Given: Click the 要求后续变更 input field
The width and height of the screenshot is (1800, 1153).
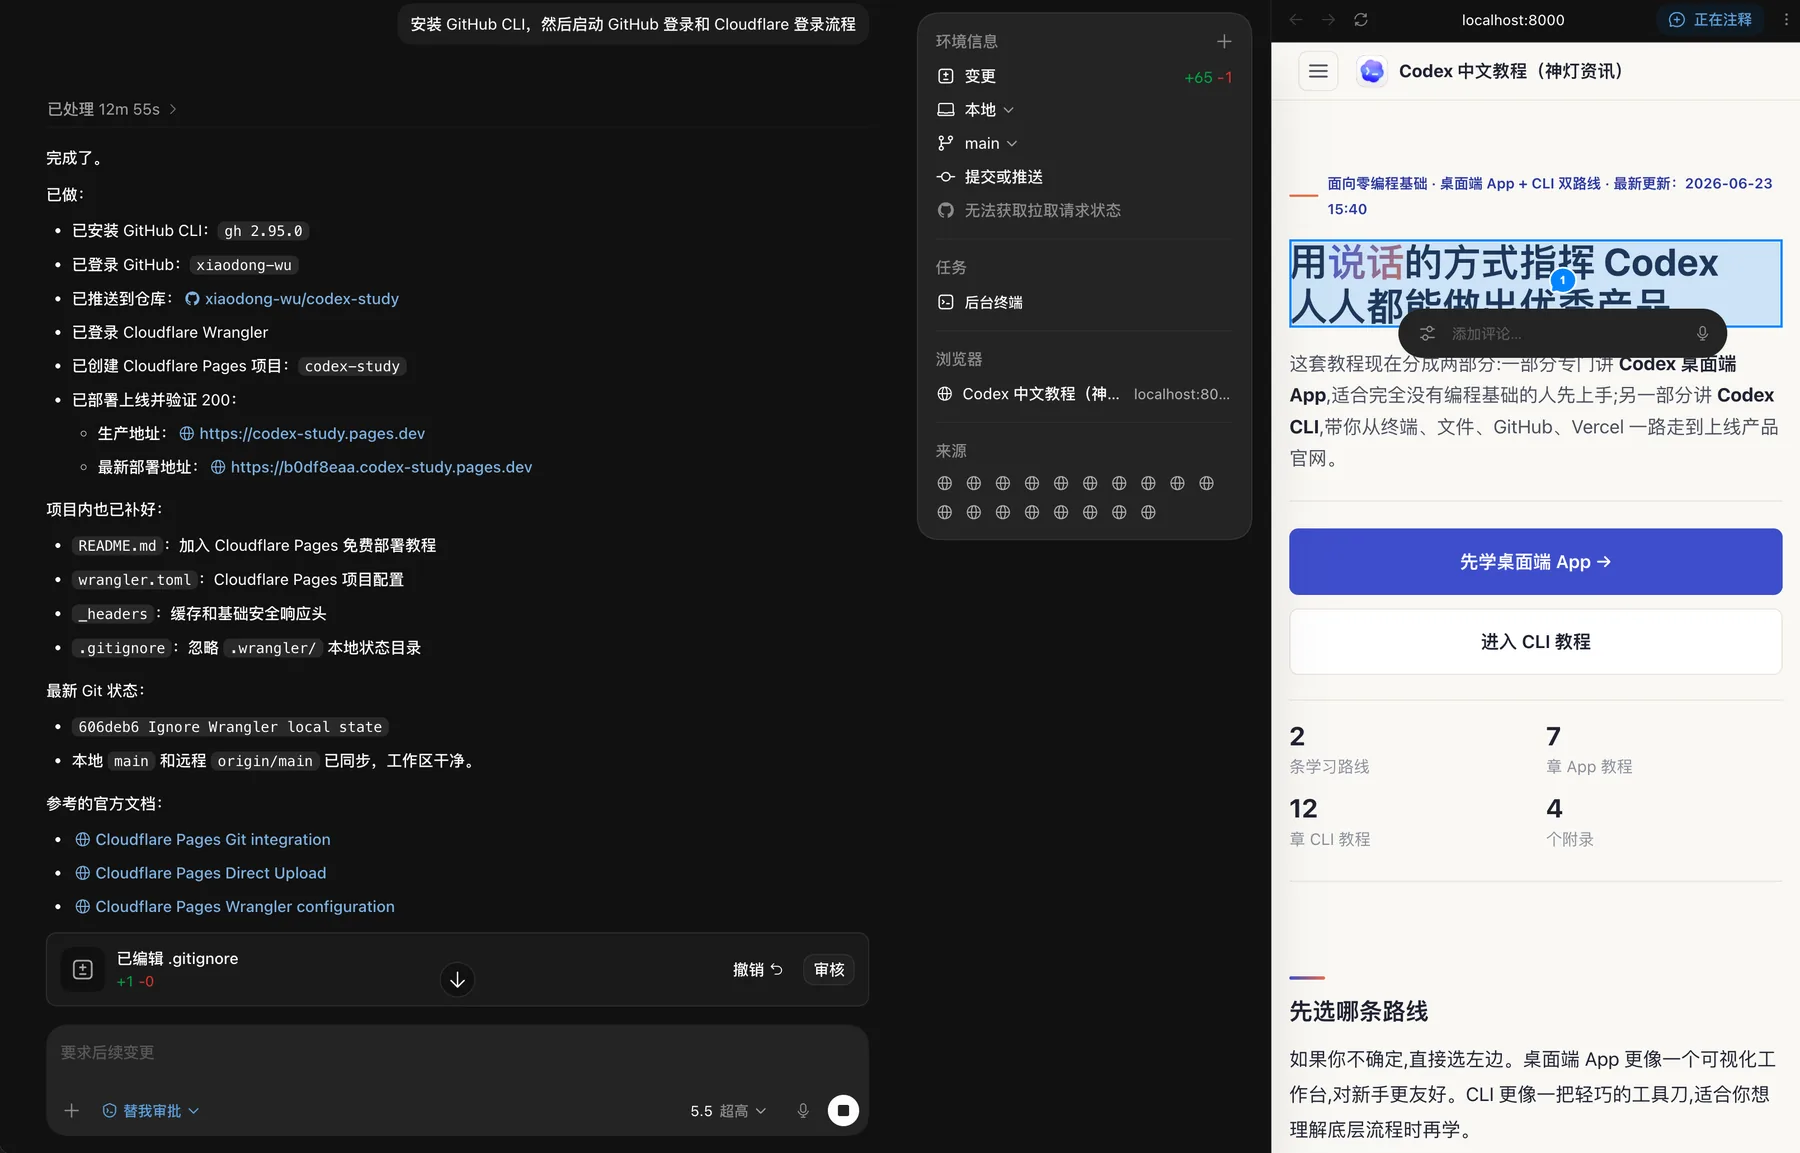Looking at the screenshot, I should pyautogui.click(x=456, y=1053).
